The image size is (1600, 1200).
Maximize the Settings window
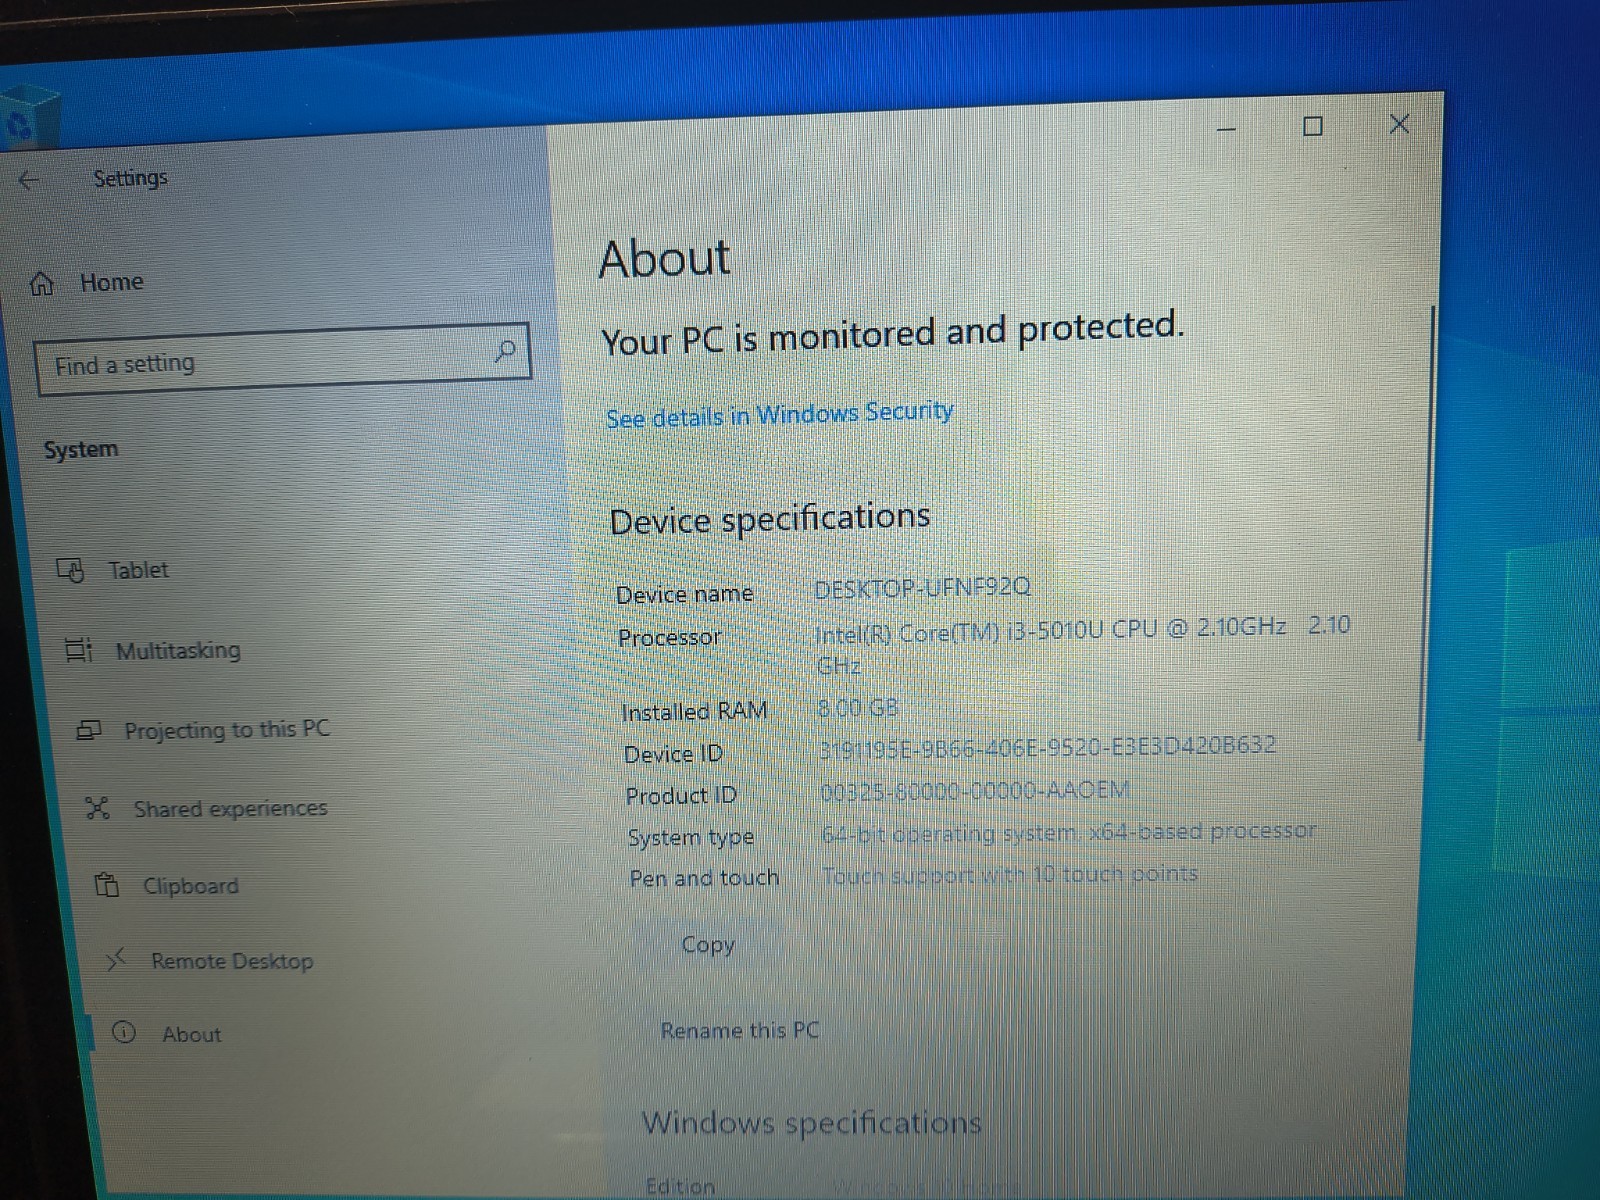point(1313,126)
